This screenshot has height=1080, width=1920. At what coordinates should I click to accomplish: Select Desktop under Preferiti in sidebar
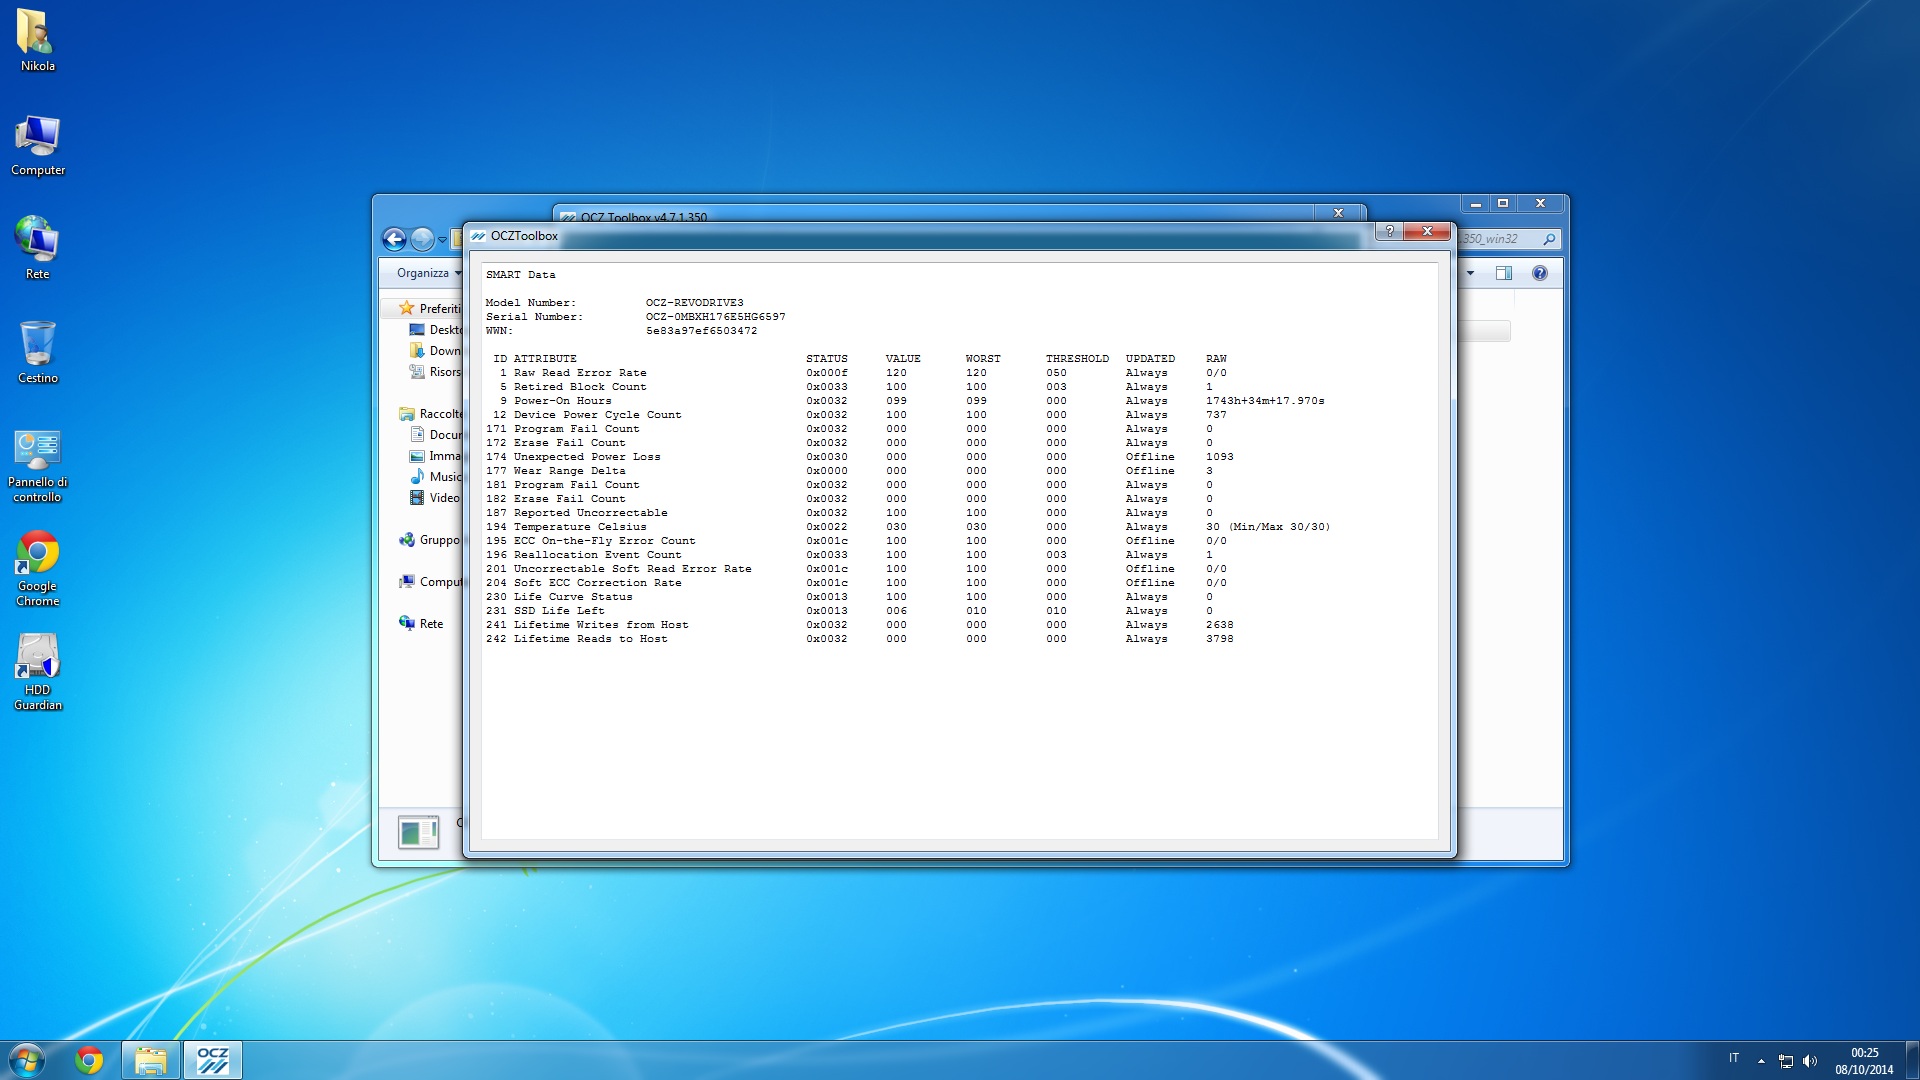pyautogui.click(x=436, y=329)
